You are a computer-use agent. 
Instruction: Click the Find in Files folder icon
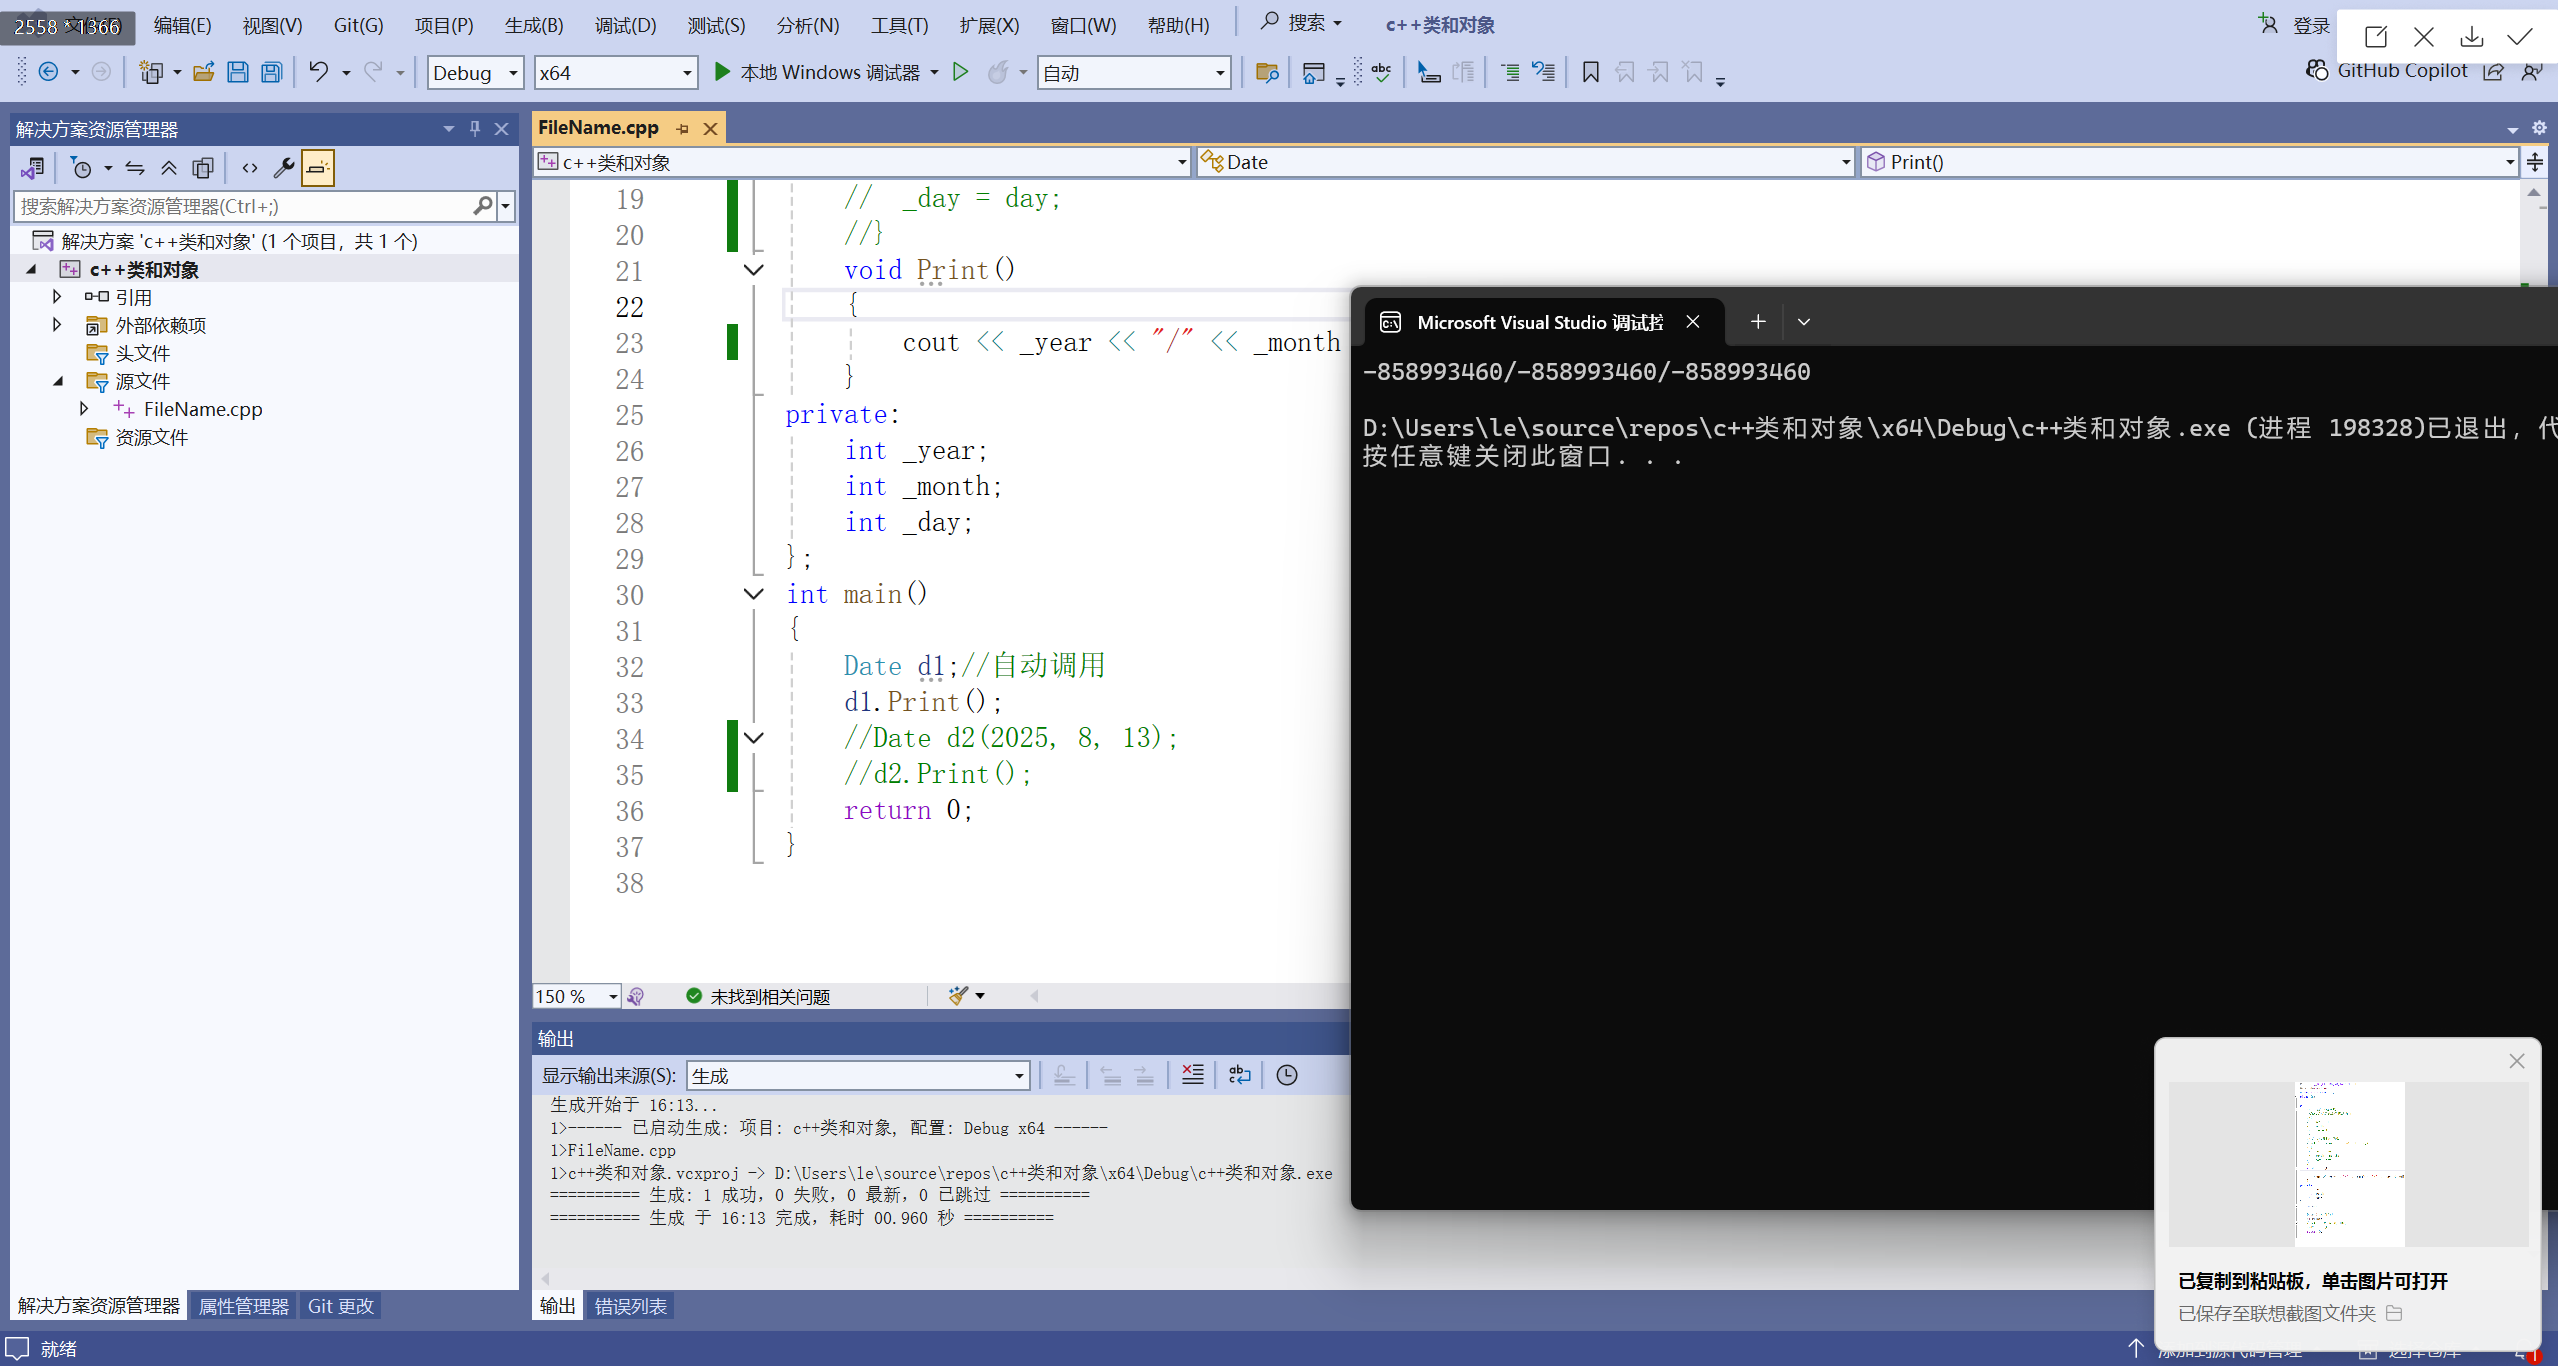tap(1267, 72)
